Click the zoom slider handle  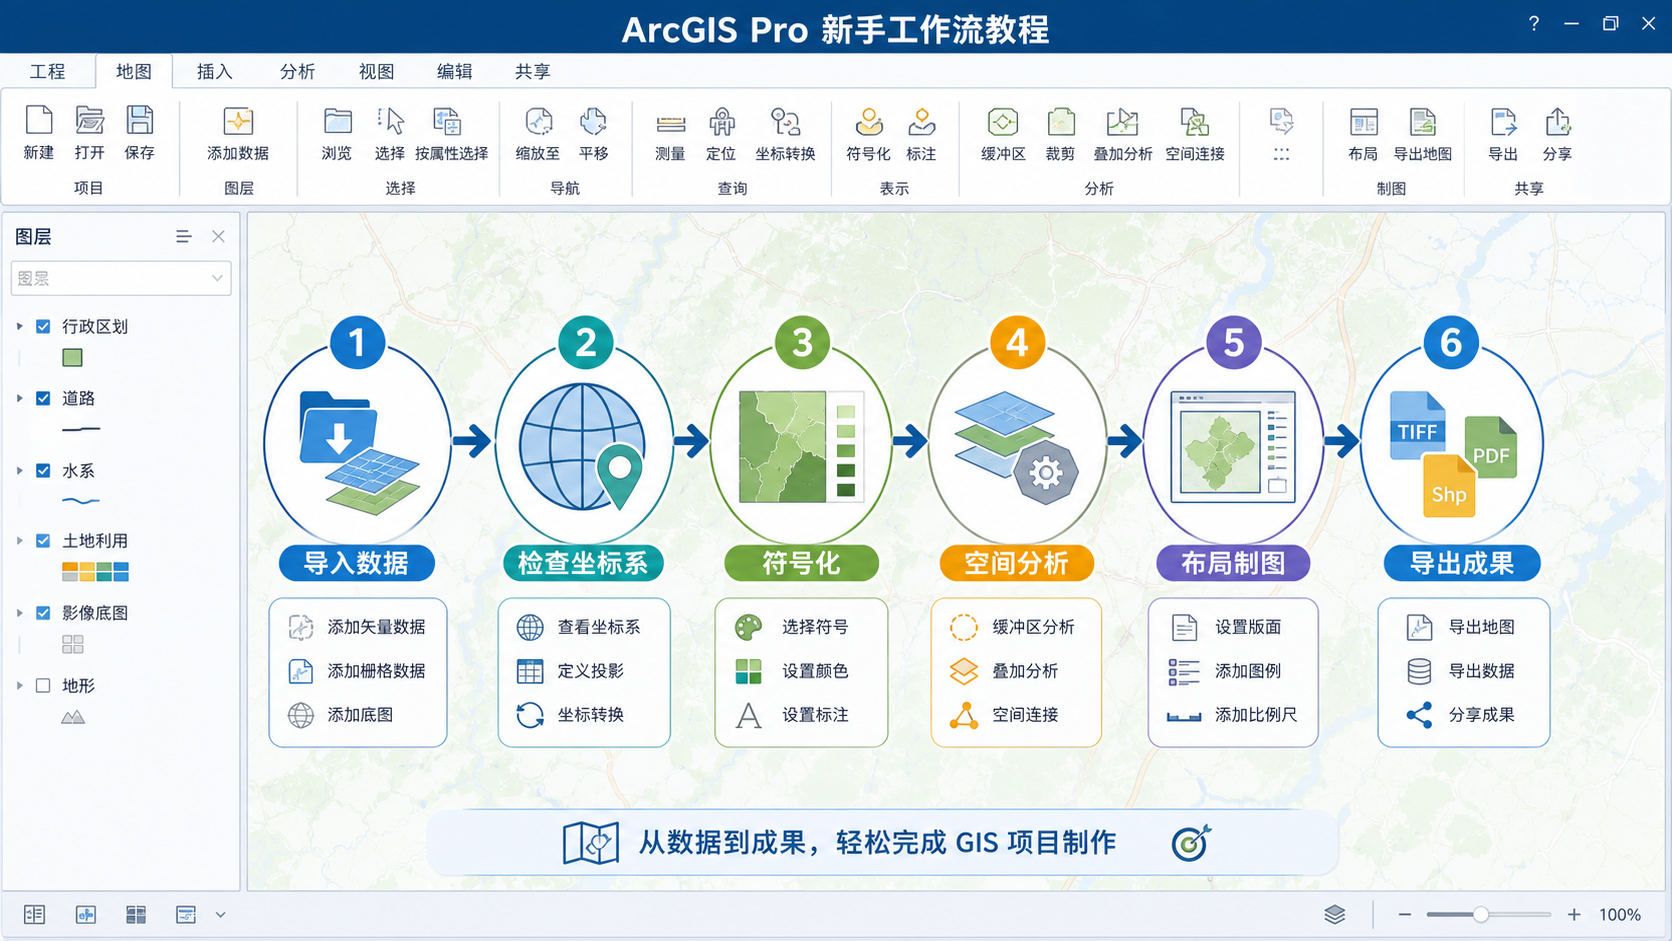pos(1480,914)
